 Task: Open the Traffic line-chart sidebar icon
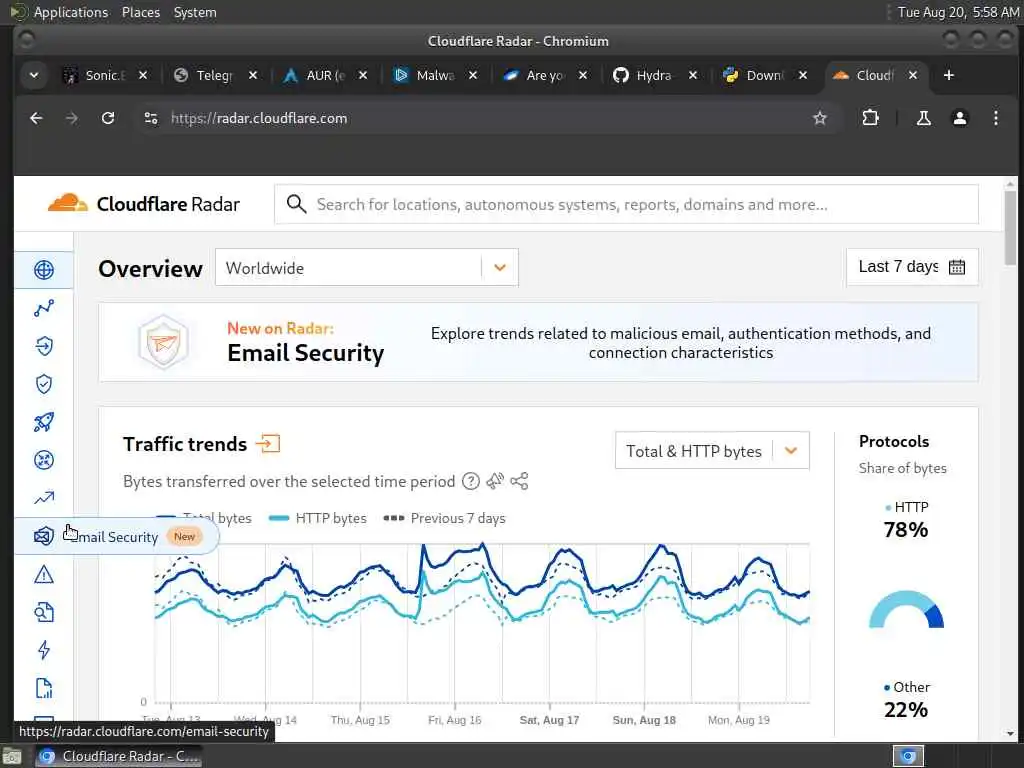coord(44,308)
